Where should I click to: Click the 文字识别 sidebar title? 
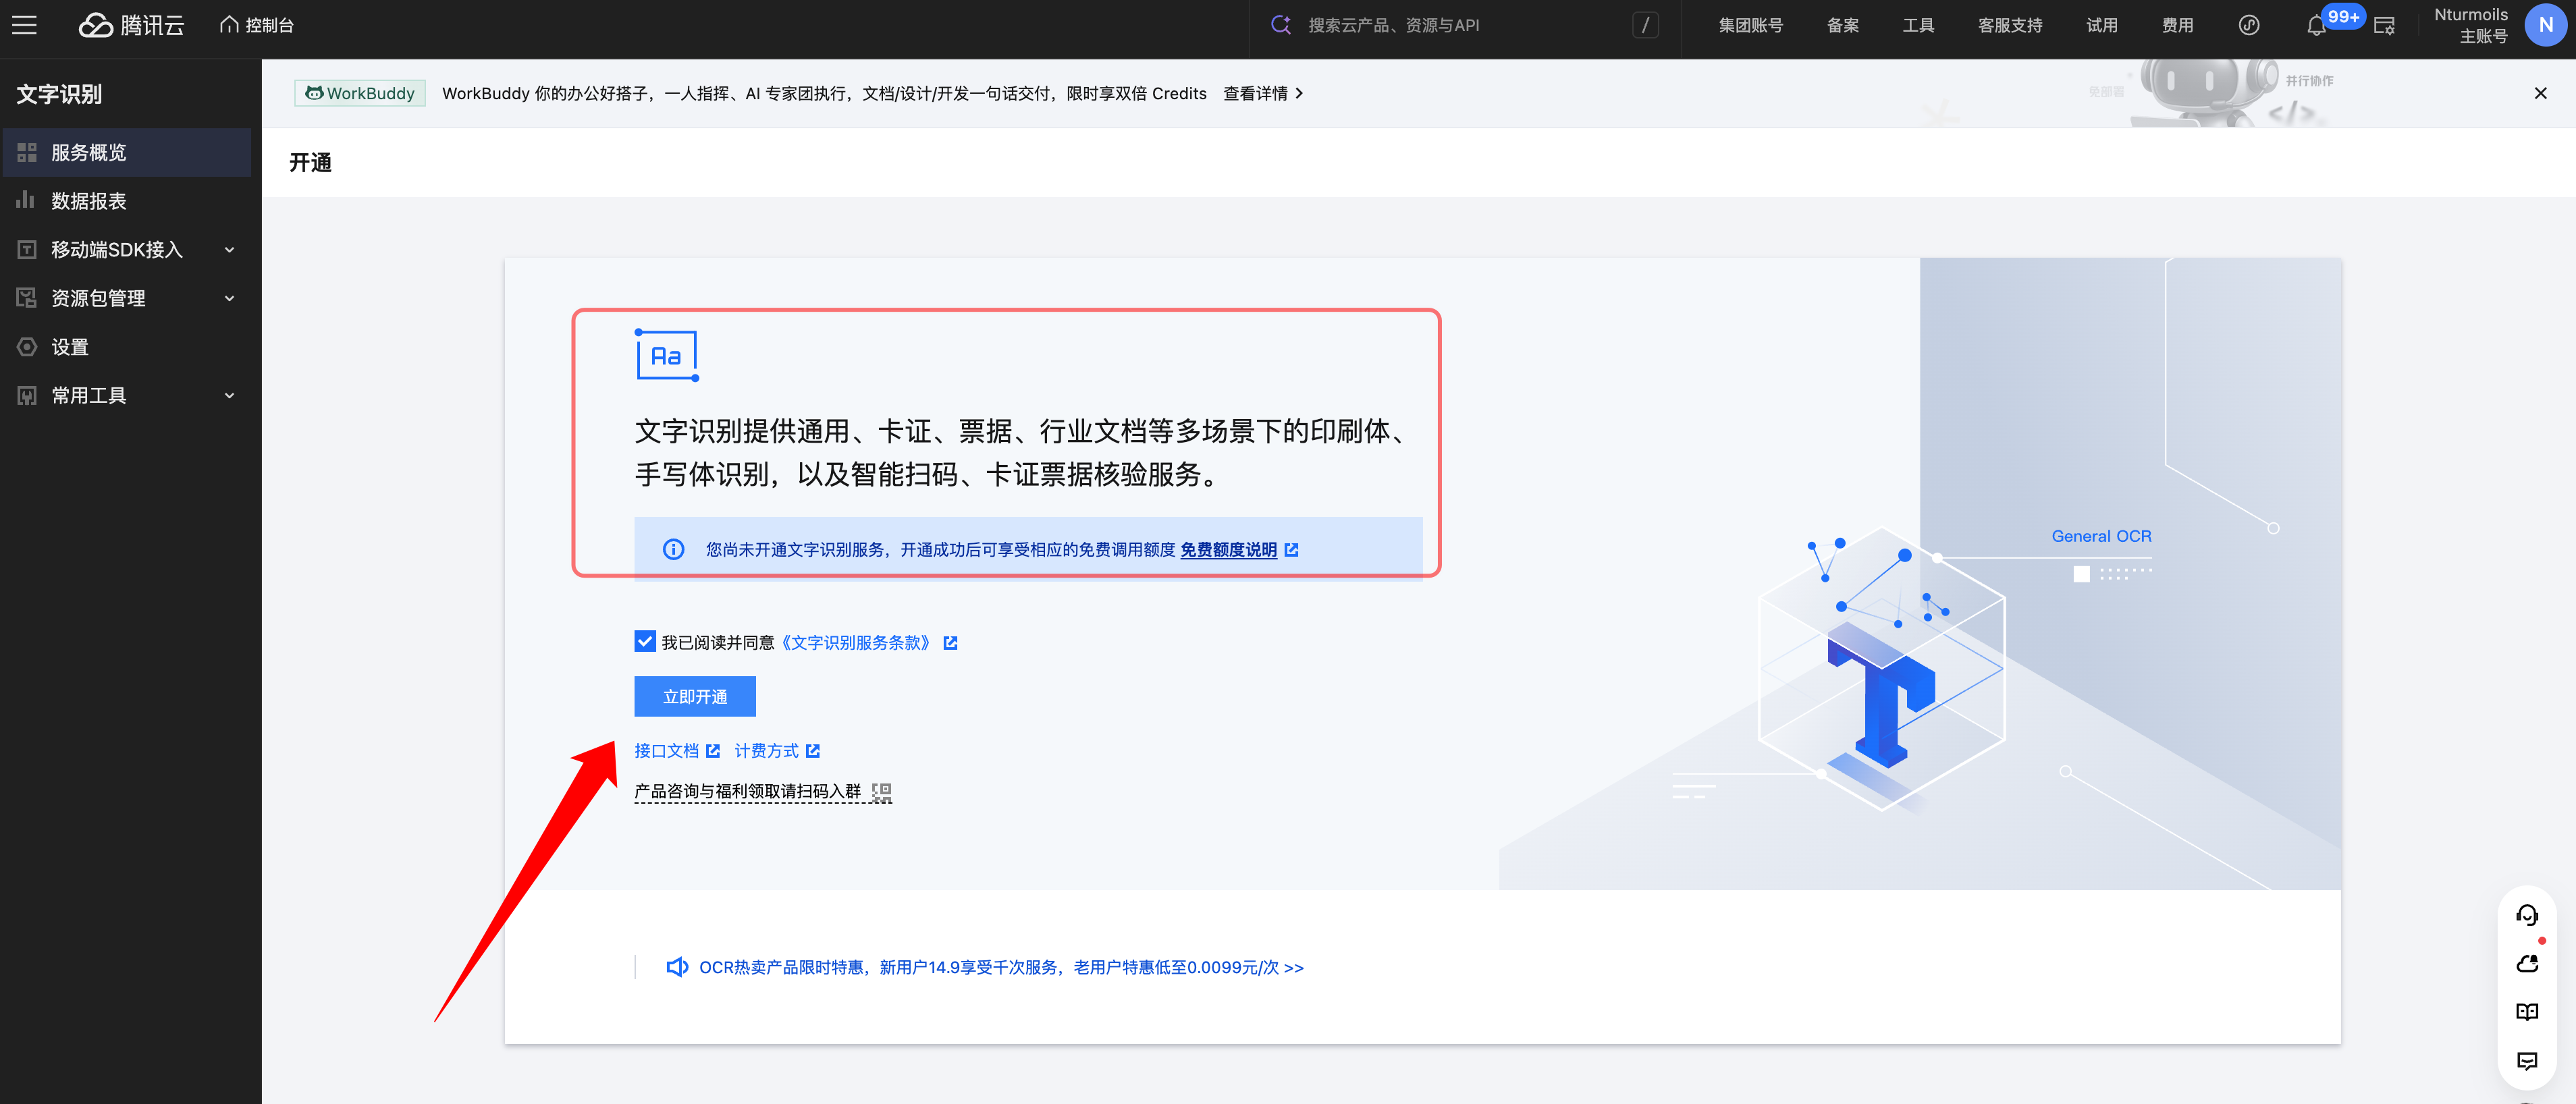tap(59, 94)
